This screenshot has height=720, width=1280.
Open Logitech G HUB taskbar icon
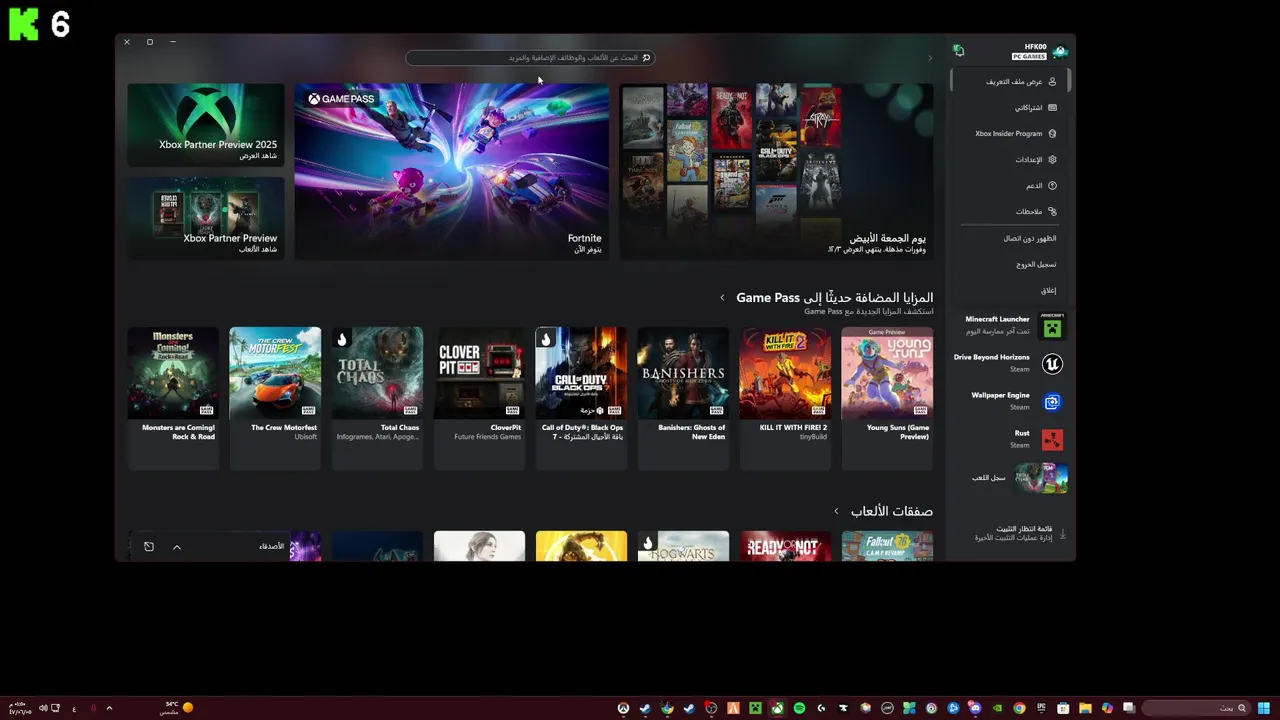click(821, 708)
